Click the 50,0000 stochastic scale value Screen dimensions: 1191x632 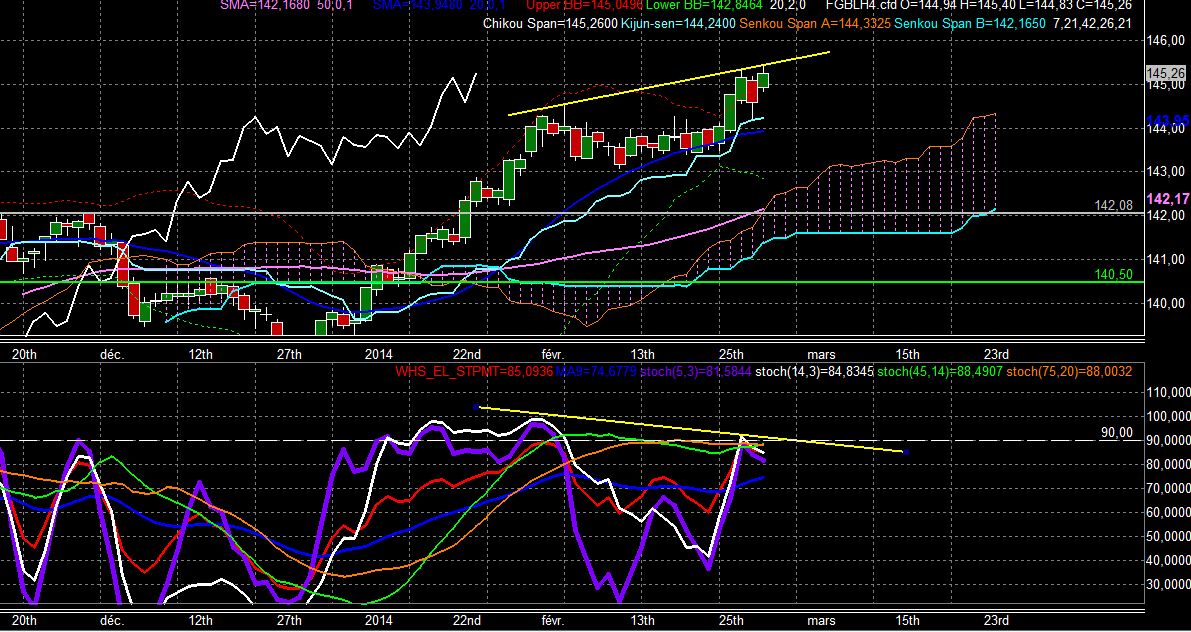1170,536
